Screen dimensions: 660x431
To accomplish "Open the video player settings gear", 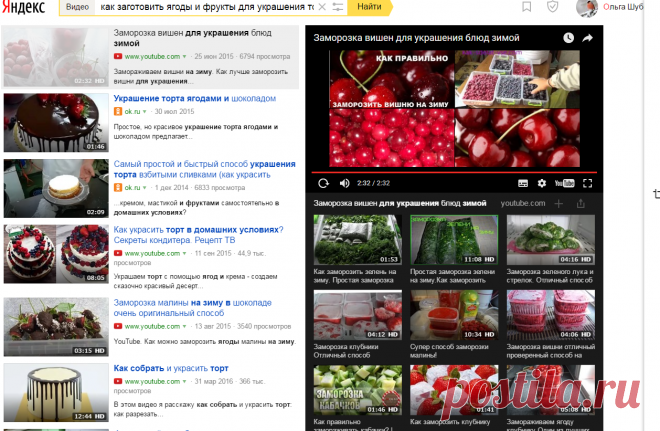I will coord(542,183).
